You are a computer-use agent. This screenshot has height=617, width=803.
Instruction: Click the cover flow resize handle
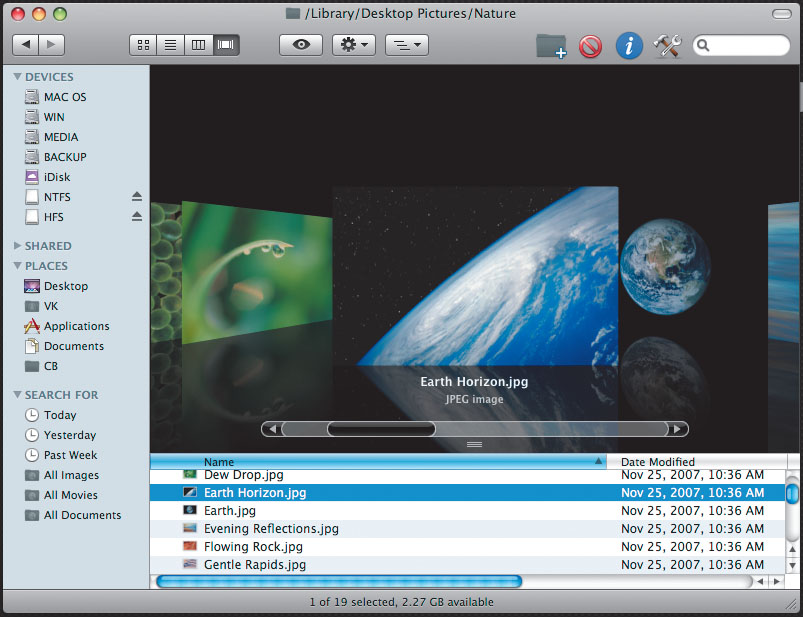(x=474, y=444)
